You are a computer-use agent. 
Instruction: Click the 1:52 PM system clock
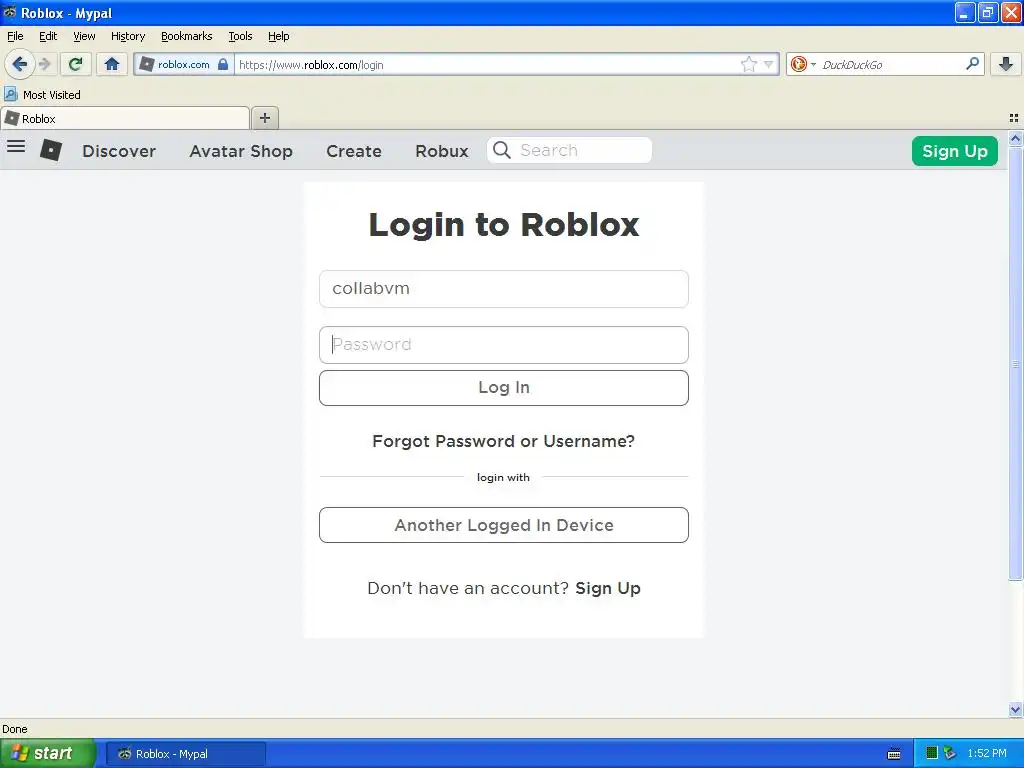pos(987,753)
